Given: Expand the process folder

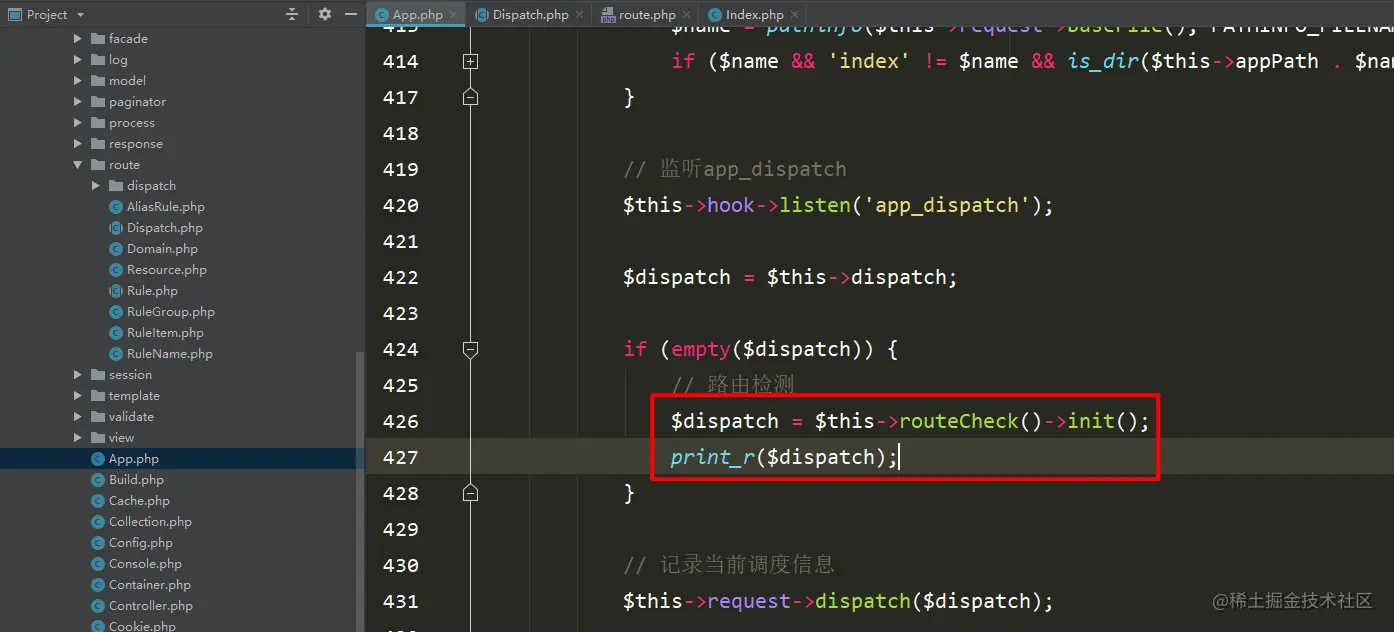Looking at the screenshot, I should (78, 123).
